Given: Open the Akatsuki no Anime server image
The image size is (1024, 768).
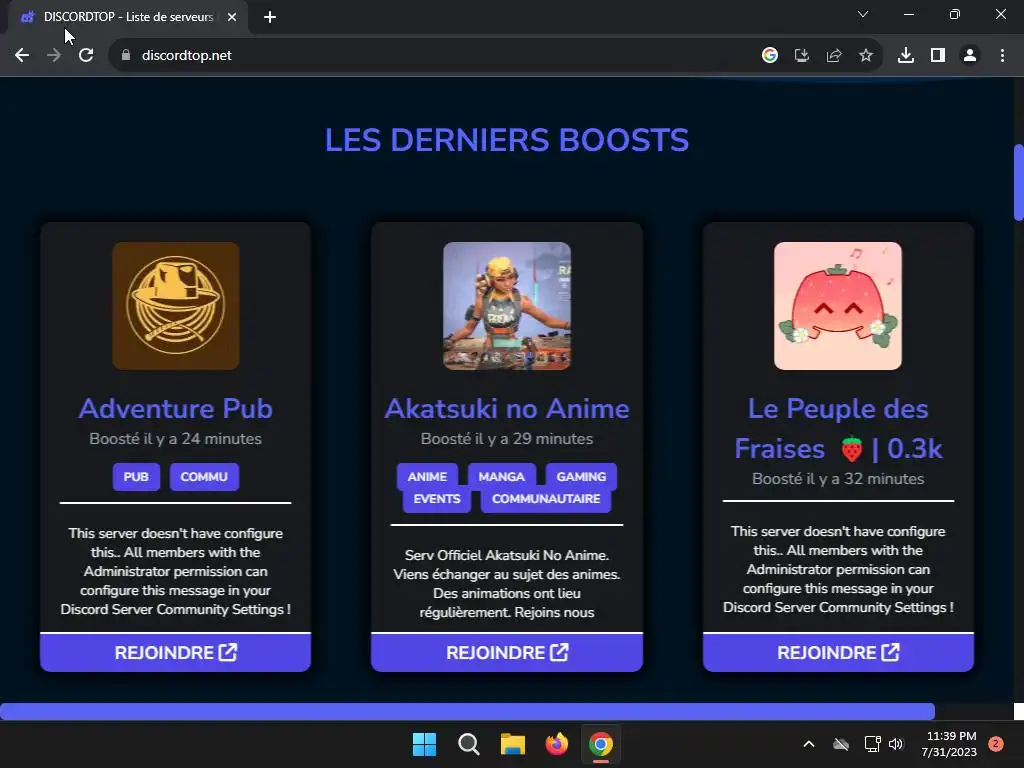Looking at the screenshot, I should tap(507, 306).
